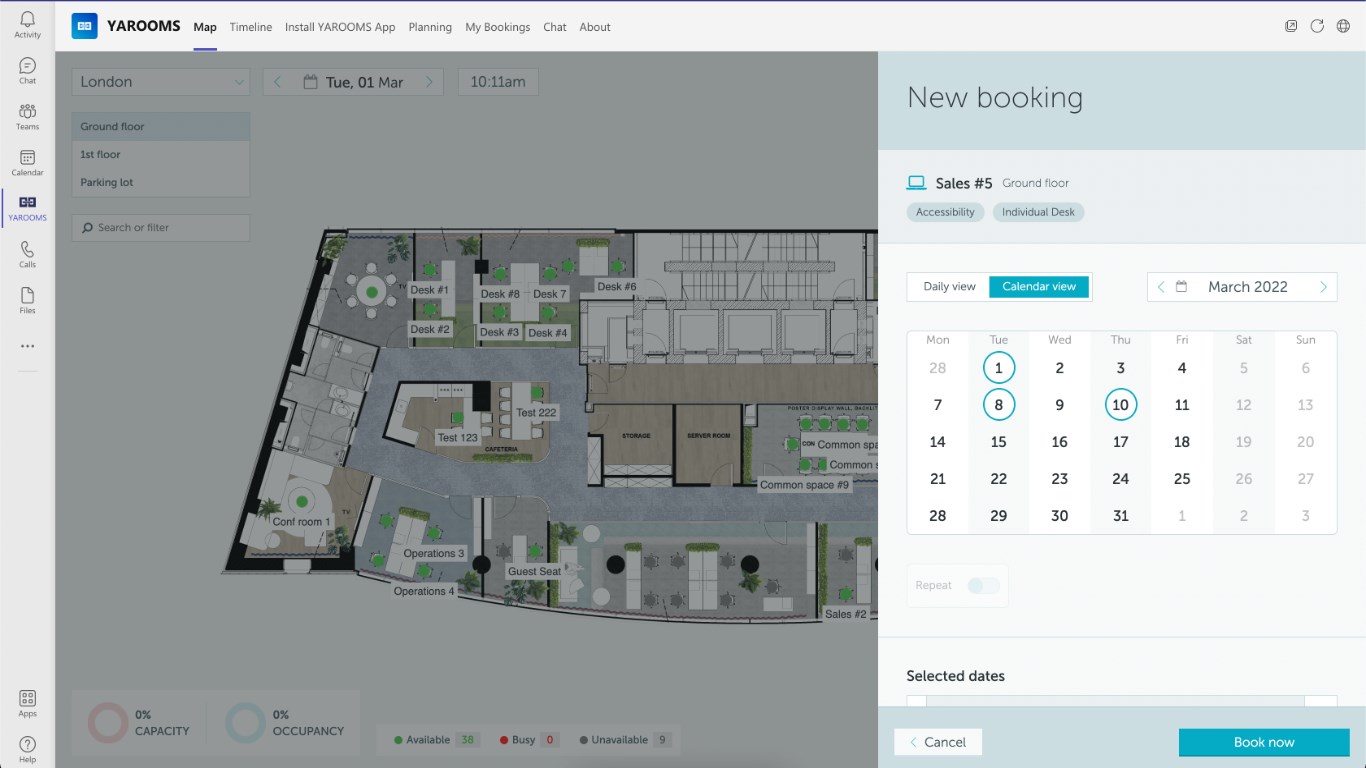
Task: Open the Tue, 01 Mar date picker
Action: 353,82
